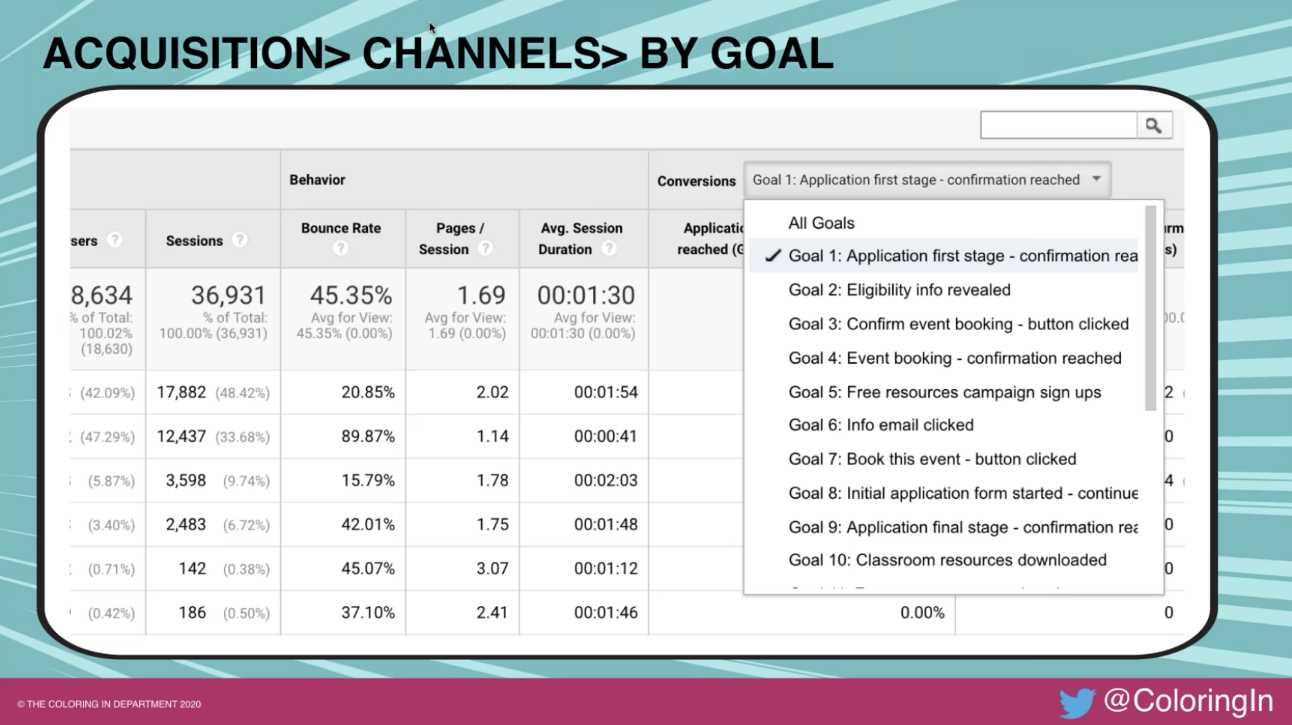Screen dimensions: 1292x725
Task: Click the Behavior group header
Action: tap(317, 180)
